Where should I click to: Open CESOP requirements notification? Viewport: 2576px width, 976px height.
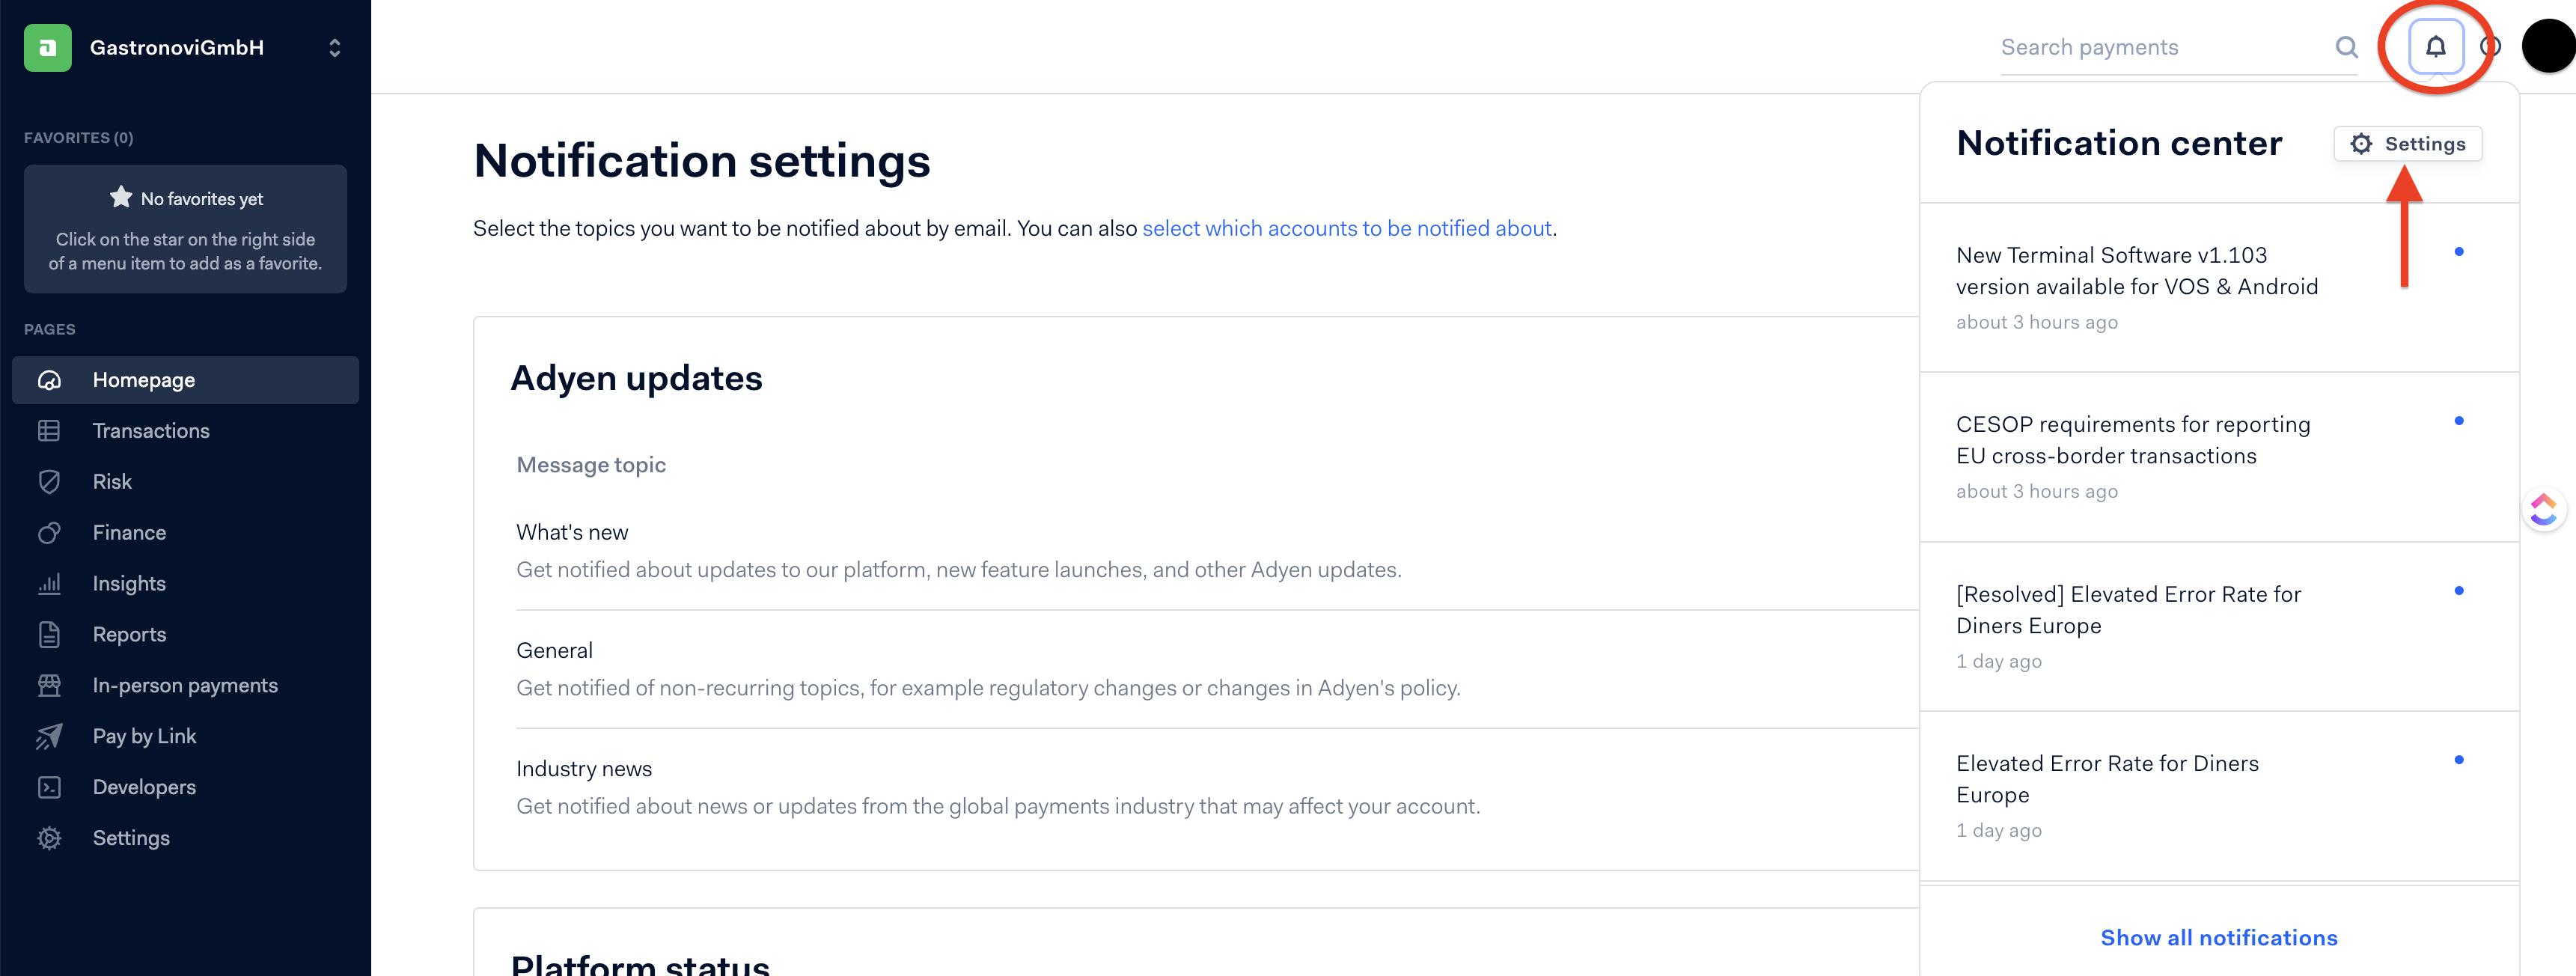pyautogui.click(x=2219, y=458)
